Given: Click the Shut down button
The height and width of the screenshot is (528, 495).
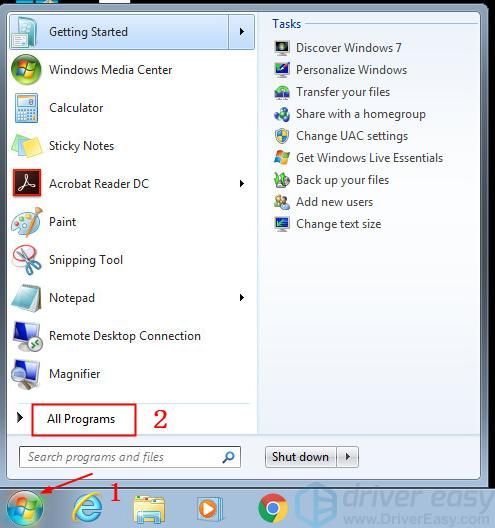Looking at the screenshot, I should pyautogui.click(x=301, y=457).
